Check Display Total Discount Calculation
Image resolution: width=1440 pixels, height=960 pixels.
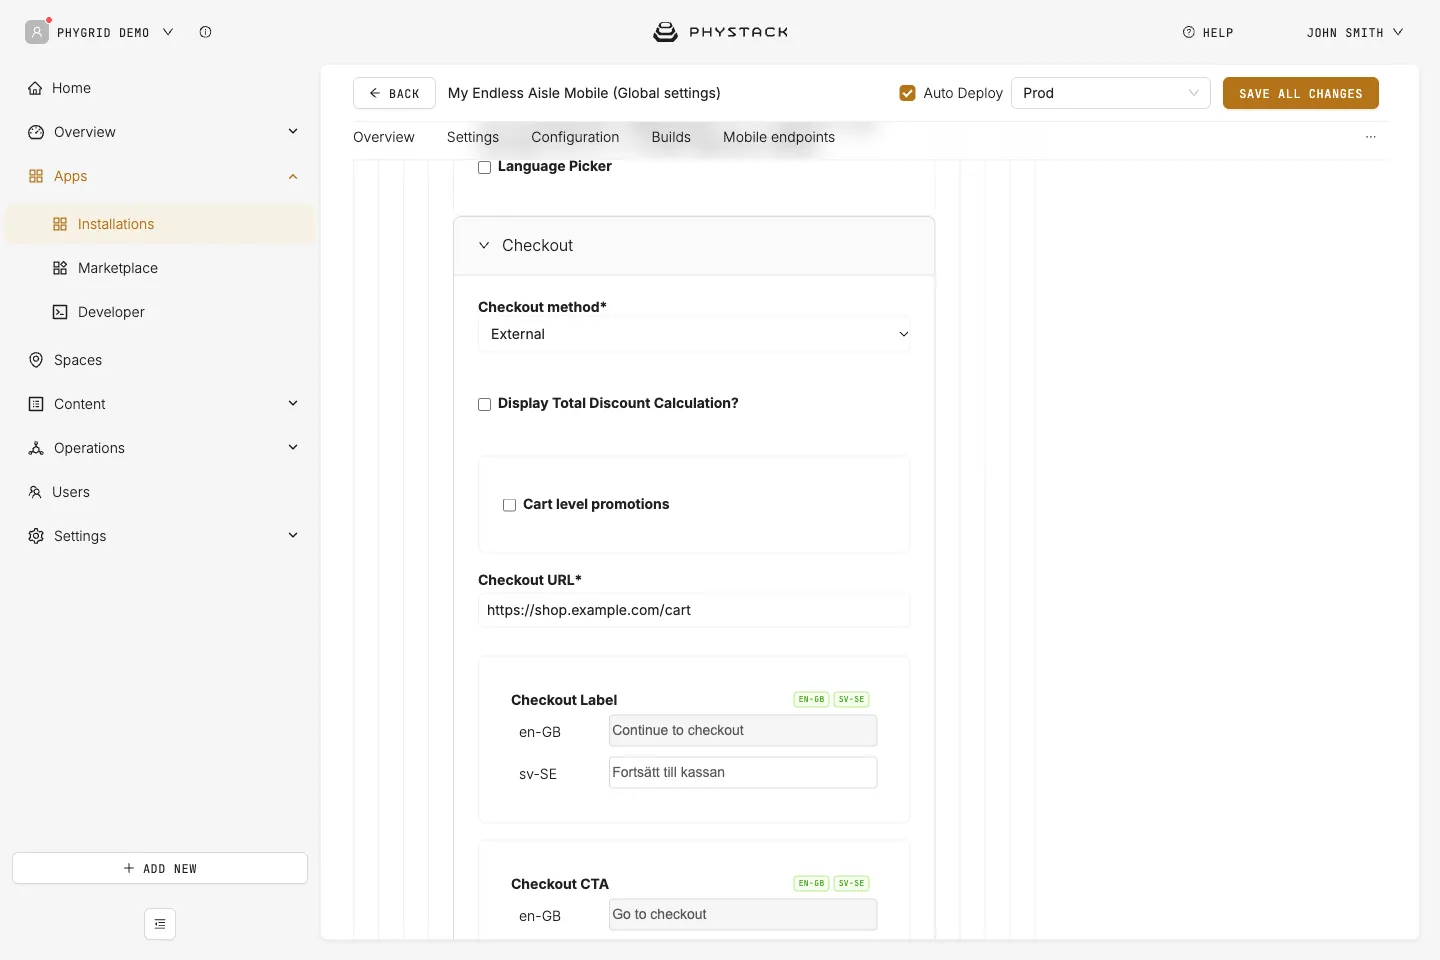click(484, 404)
